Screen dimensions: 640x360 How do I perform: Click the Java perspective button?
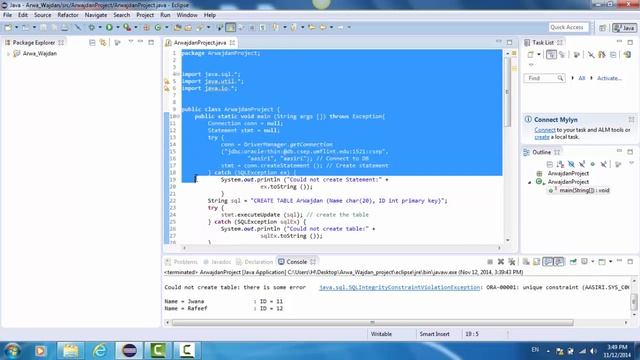click(x=624, y=28)
